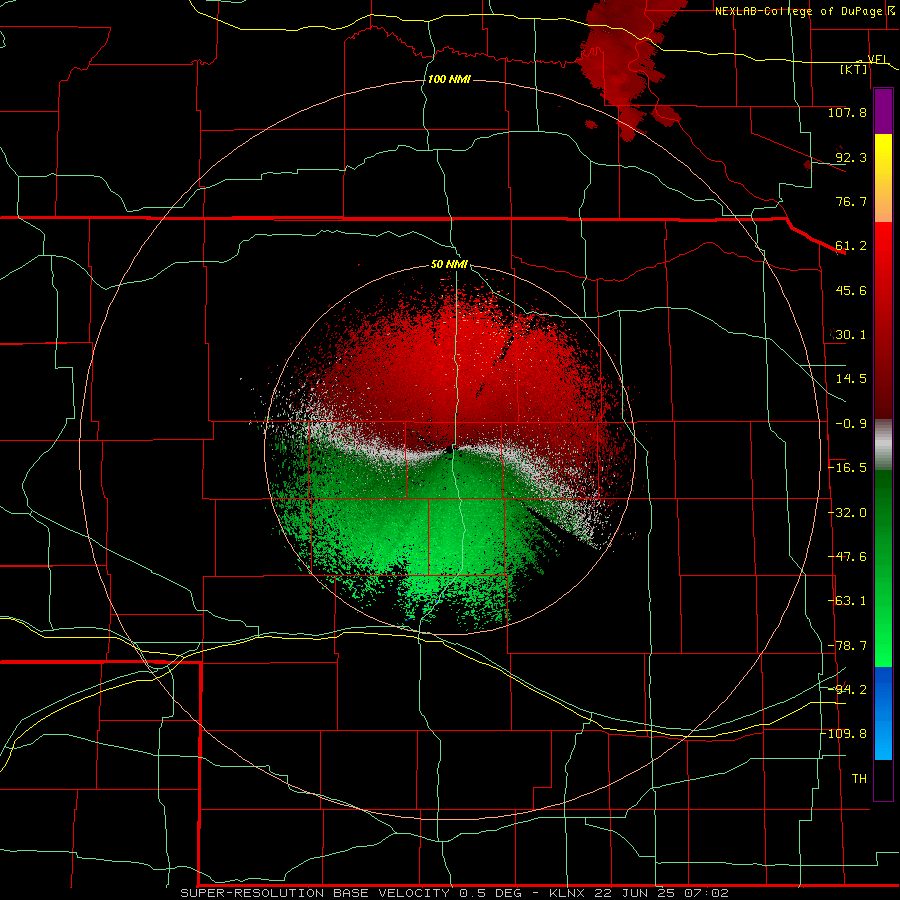Click the 76.7 legend value
The height and width of the screenshot is (900, 900).
(x=851, y=201)
